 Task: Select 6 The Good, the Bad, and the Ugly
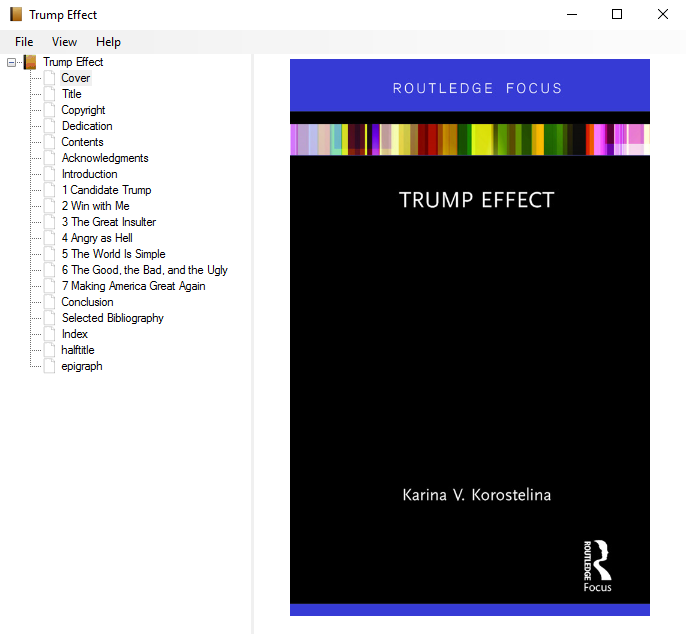coord(144,270)
